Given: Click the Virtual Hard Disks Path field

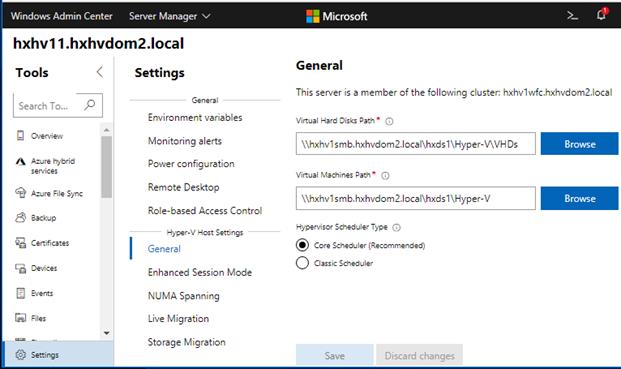Looking at the screenshot, I should click(415, 144).
